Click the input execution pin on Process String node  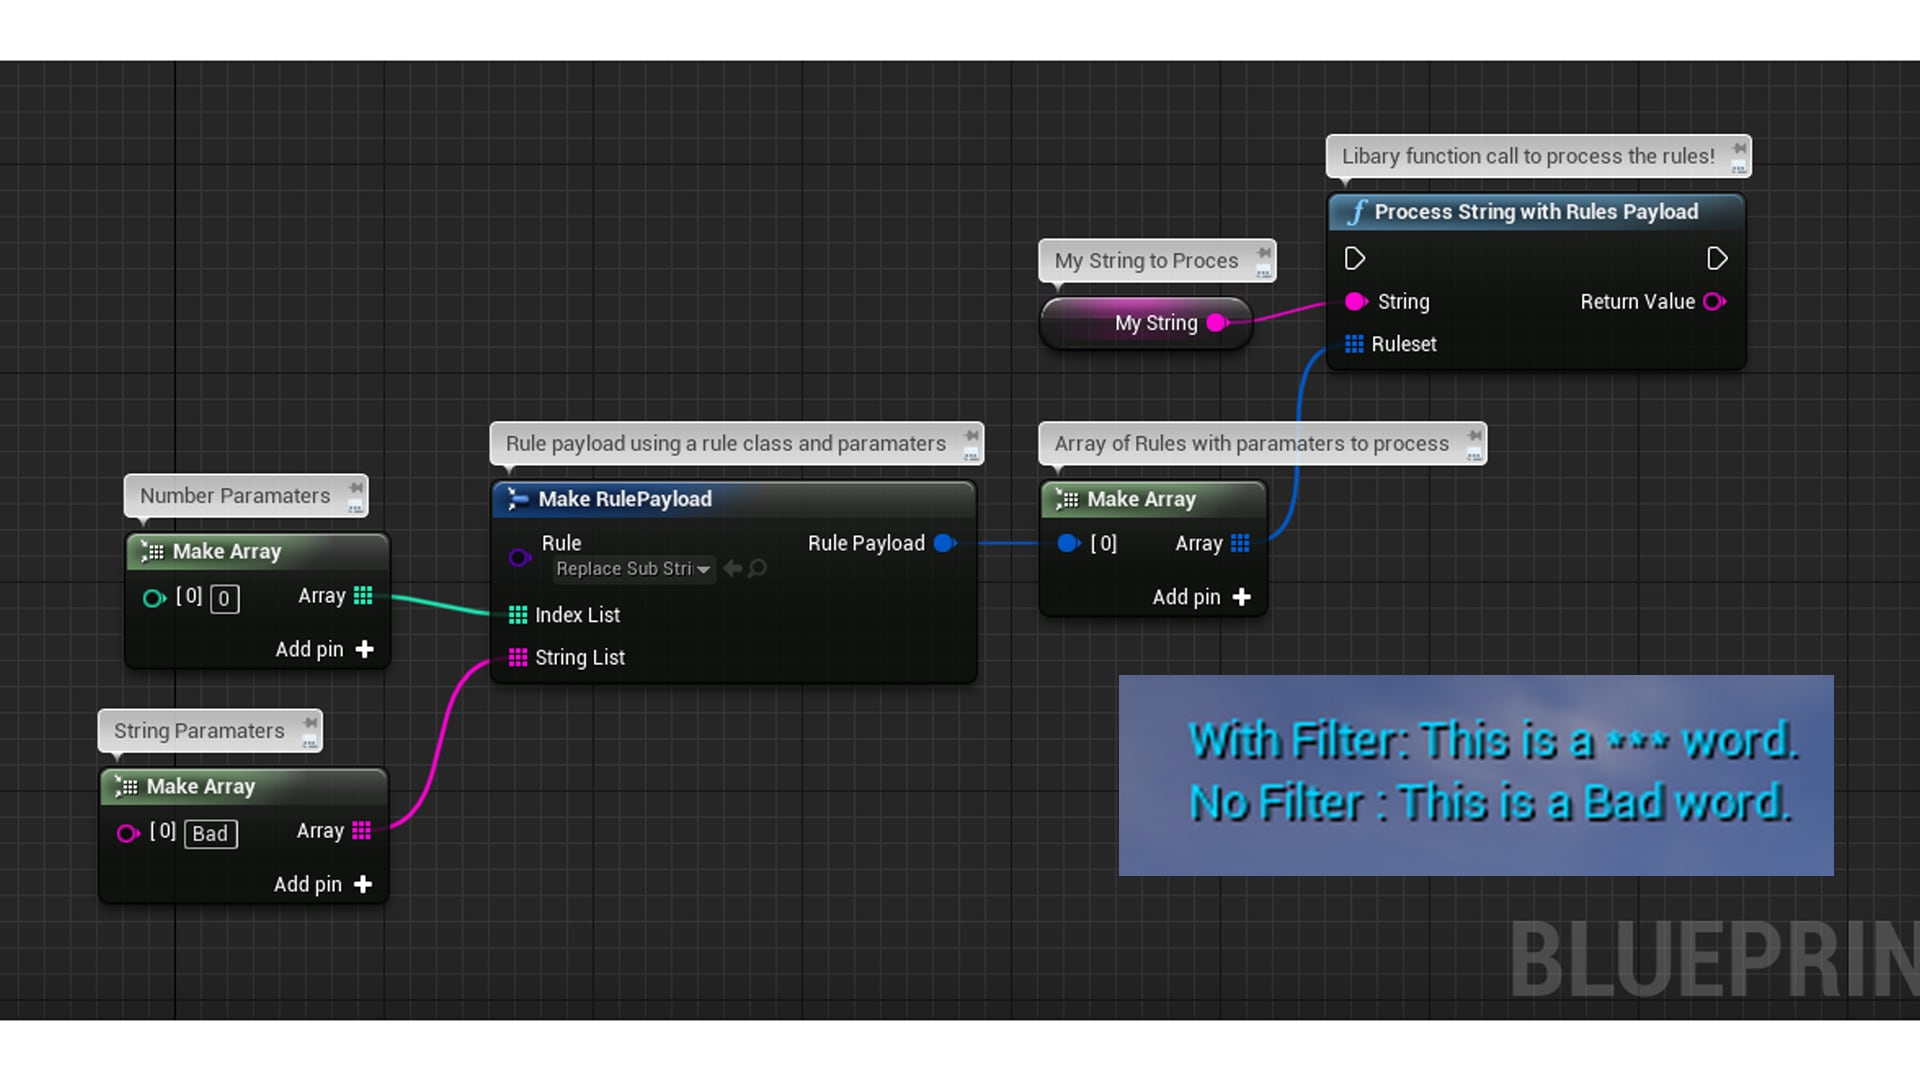pos(1355,259)
